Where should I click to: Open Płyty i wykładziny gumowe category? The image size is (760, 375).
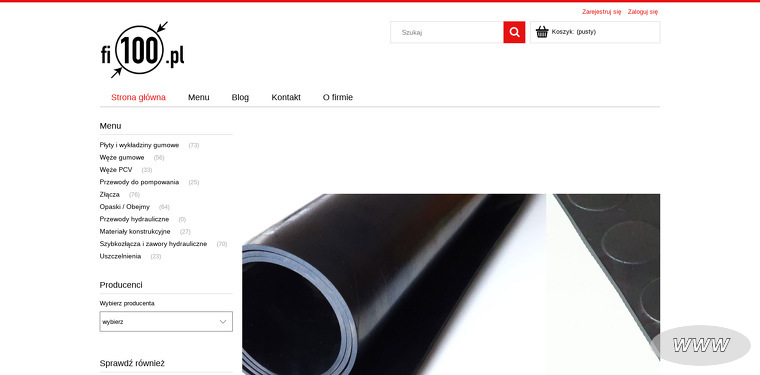pyautogui.click(x=139, y=145)
